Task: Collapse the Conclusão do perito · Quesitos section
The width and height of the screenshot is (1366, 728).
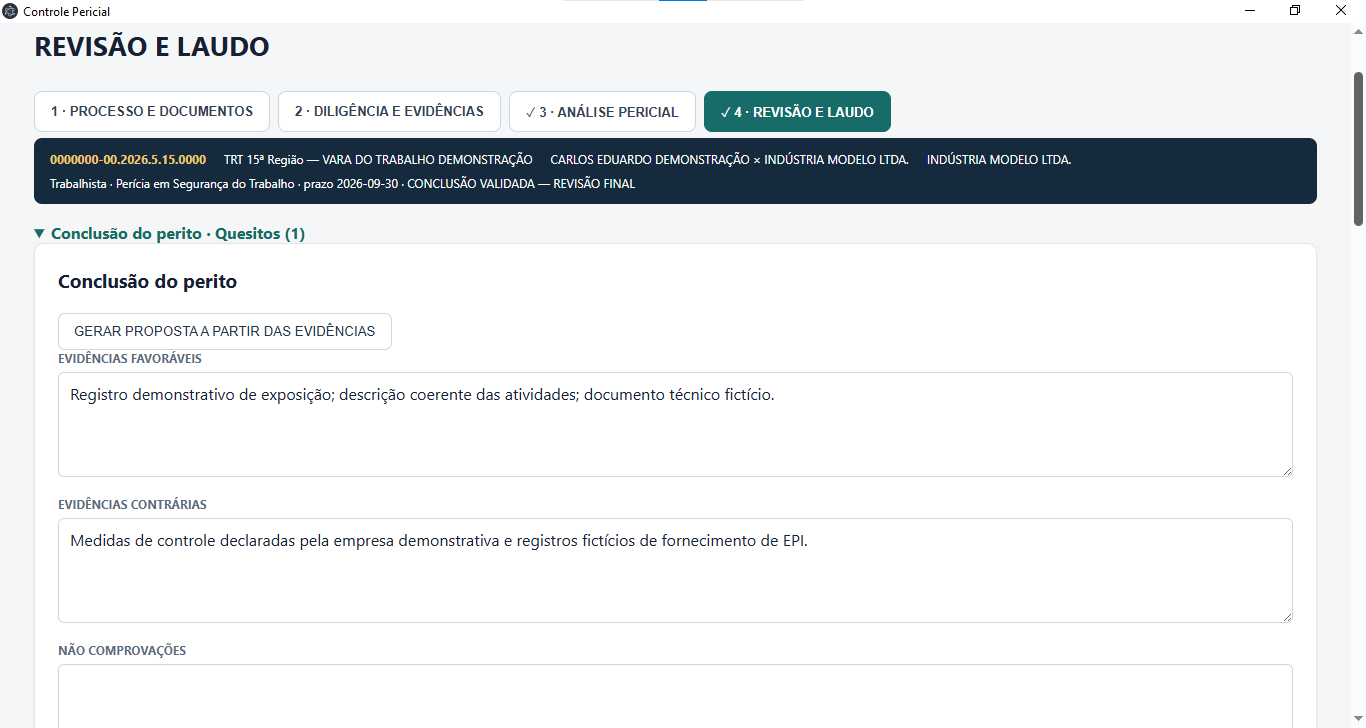Action: pos(170,234)
